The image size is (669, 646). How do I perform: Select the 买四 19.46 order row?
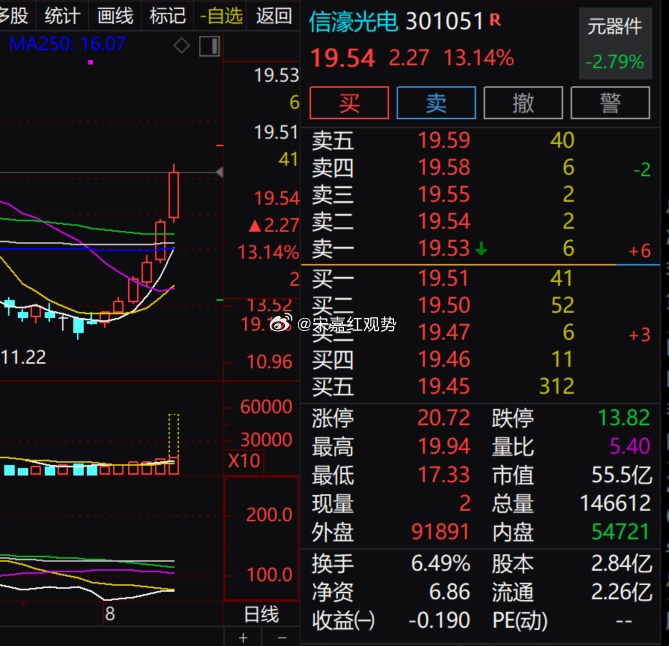pos(480,359)
